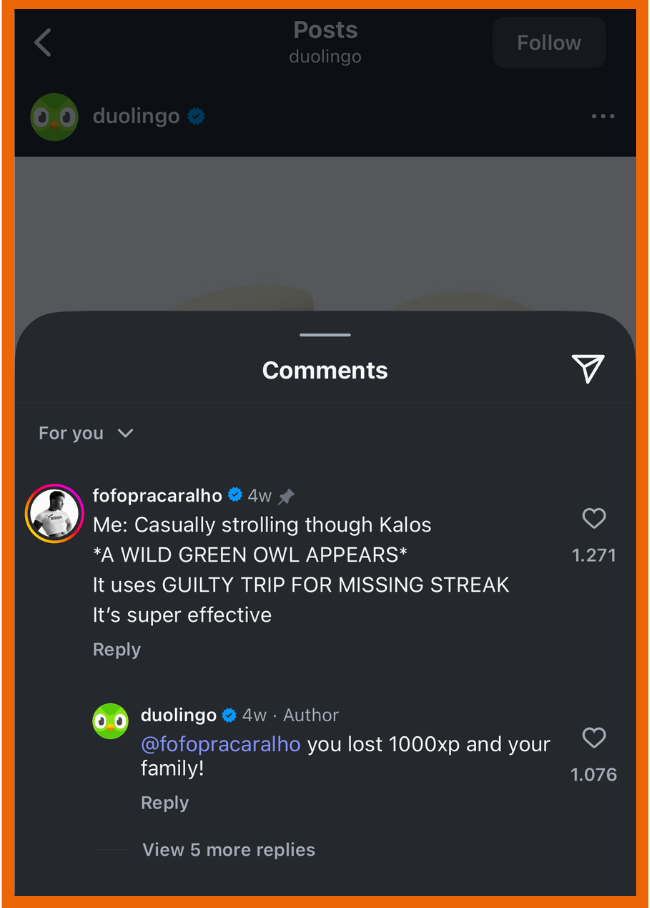Reply to fofopracaralho's comment
Viewport: 650px width, 908px height.
click(117, 650)
